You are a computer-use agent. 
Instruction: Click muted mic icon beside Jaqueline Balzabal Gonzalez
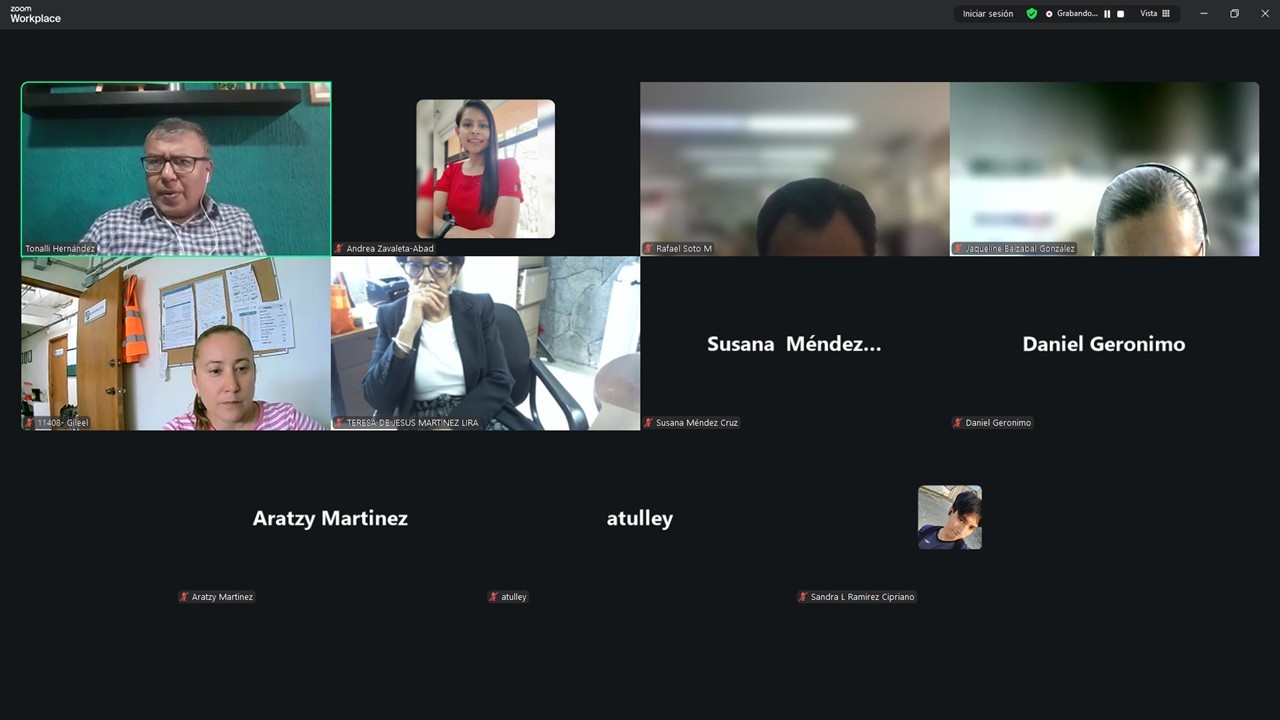[x=958, y=249]
